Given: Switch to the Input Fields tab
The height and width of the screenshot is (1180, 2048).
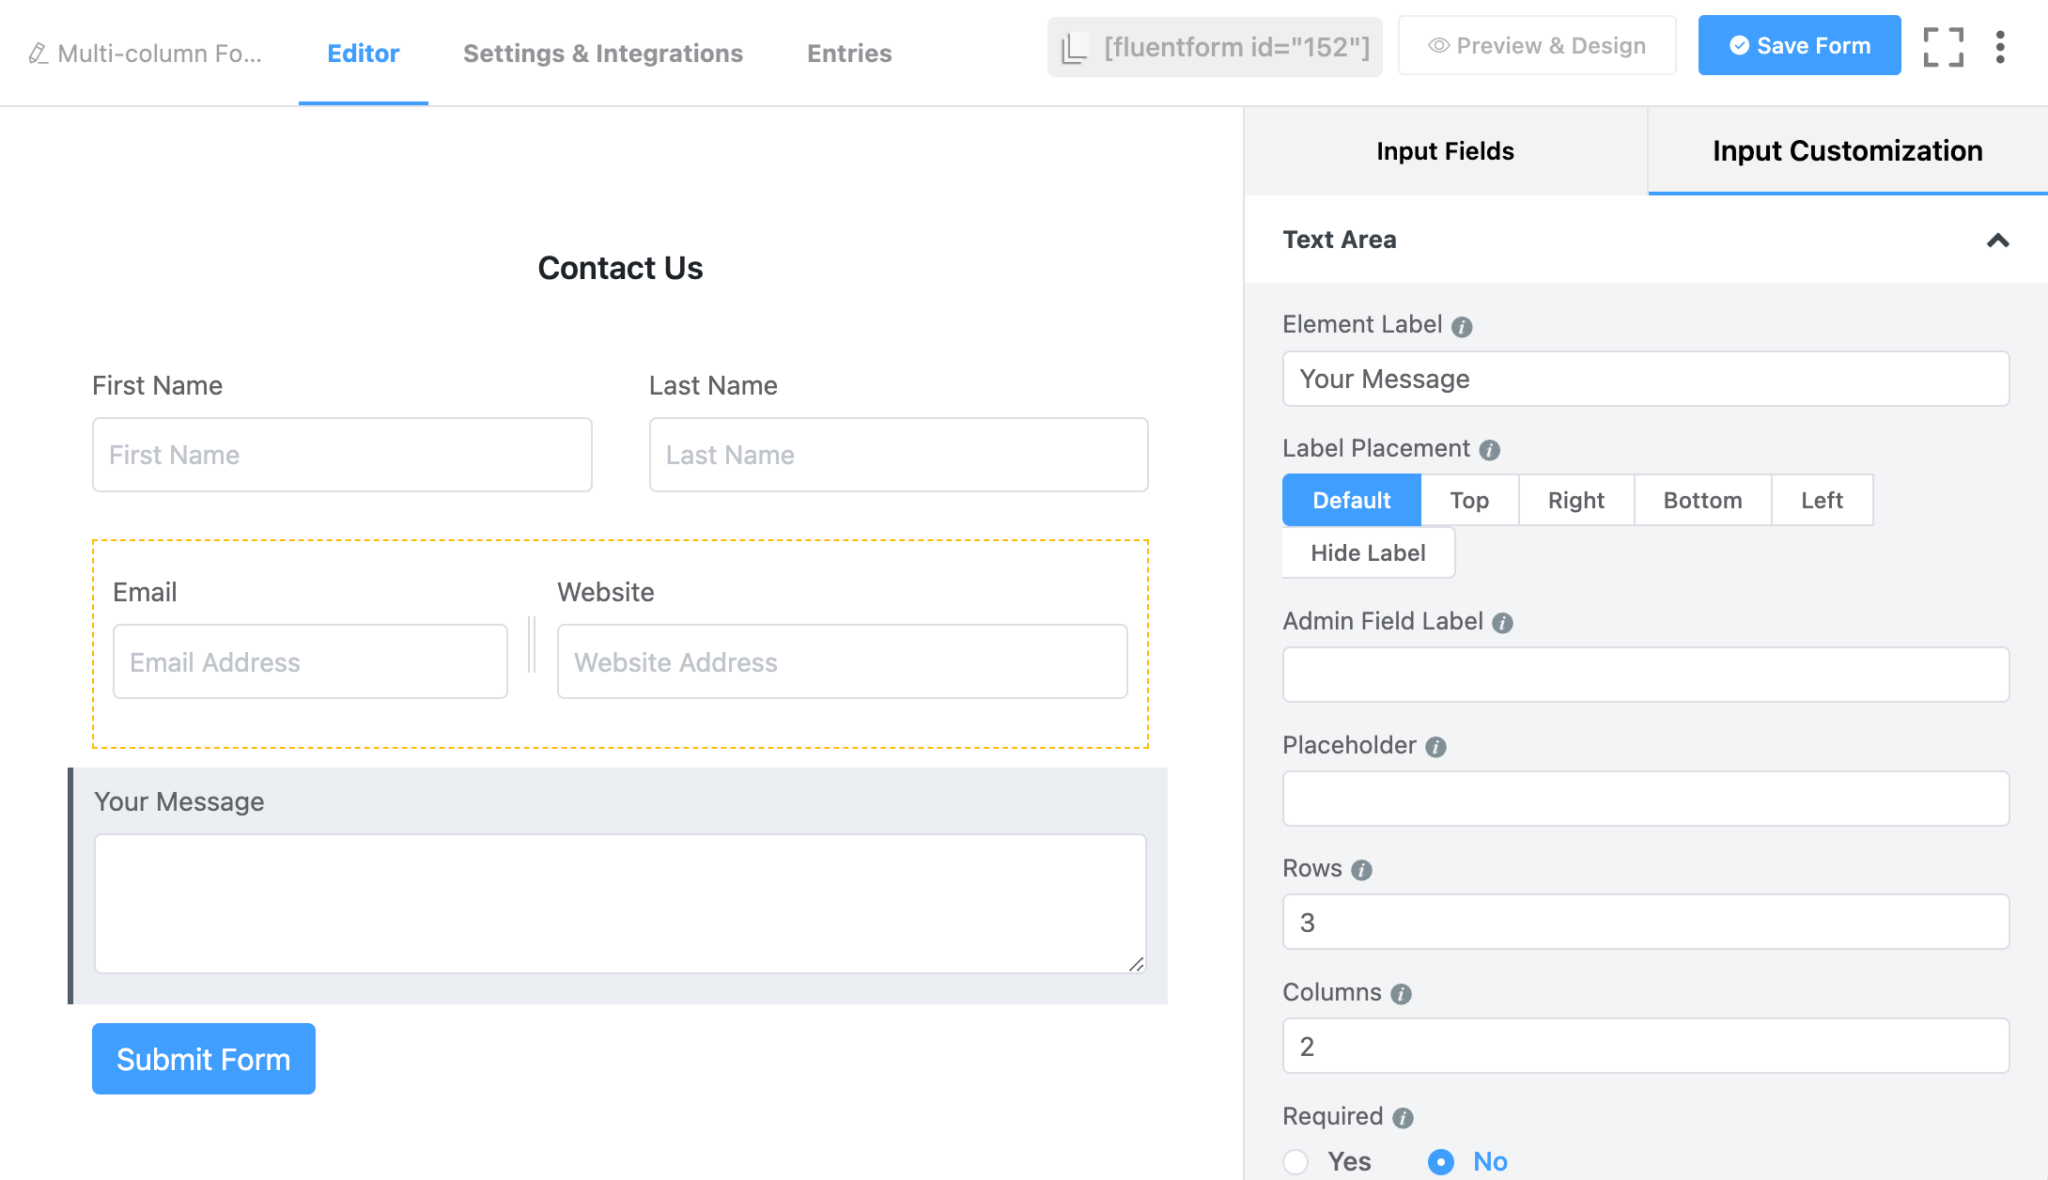Looking at the screenshot, I should (1444, 151).
